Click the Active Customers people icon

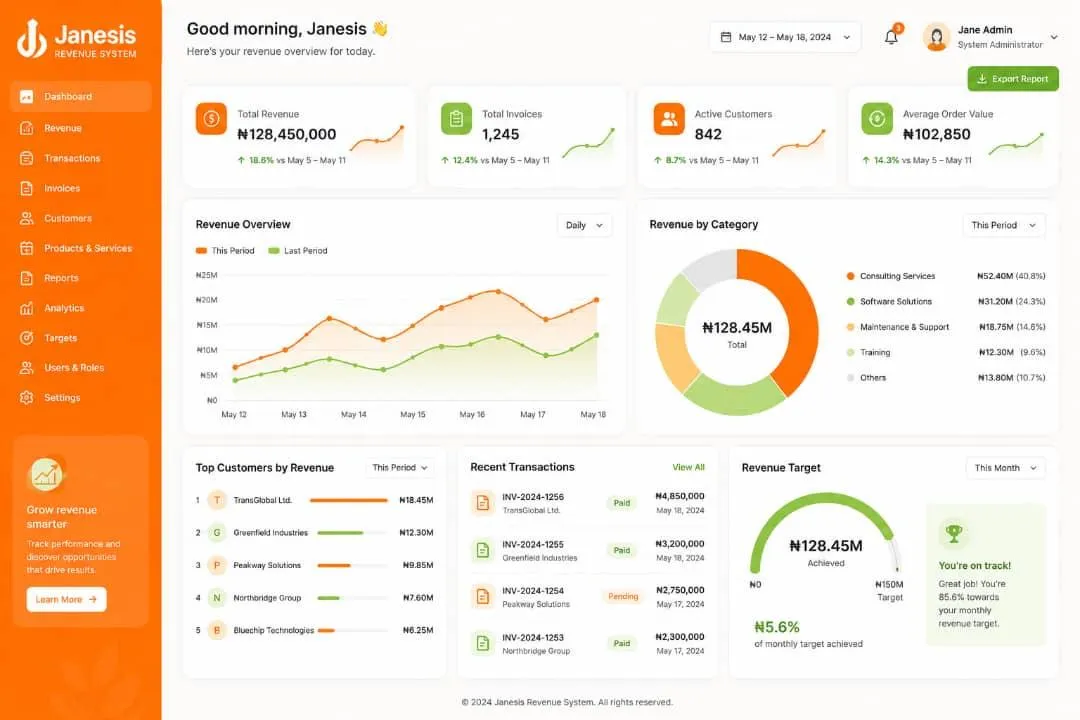[x=669, y=119]
